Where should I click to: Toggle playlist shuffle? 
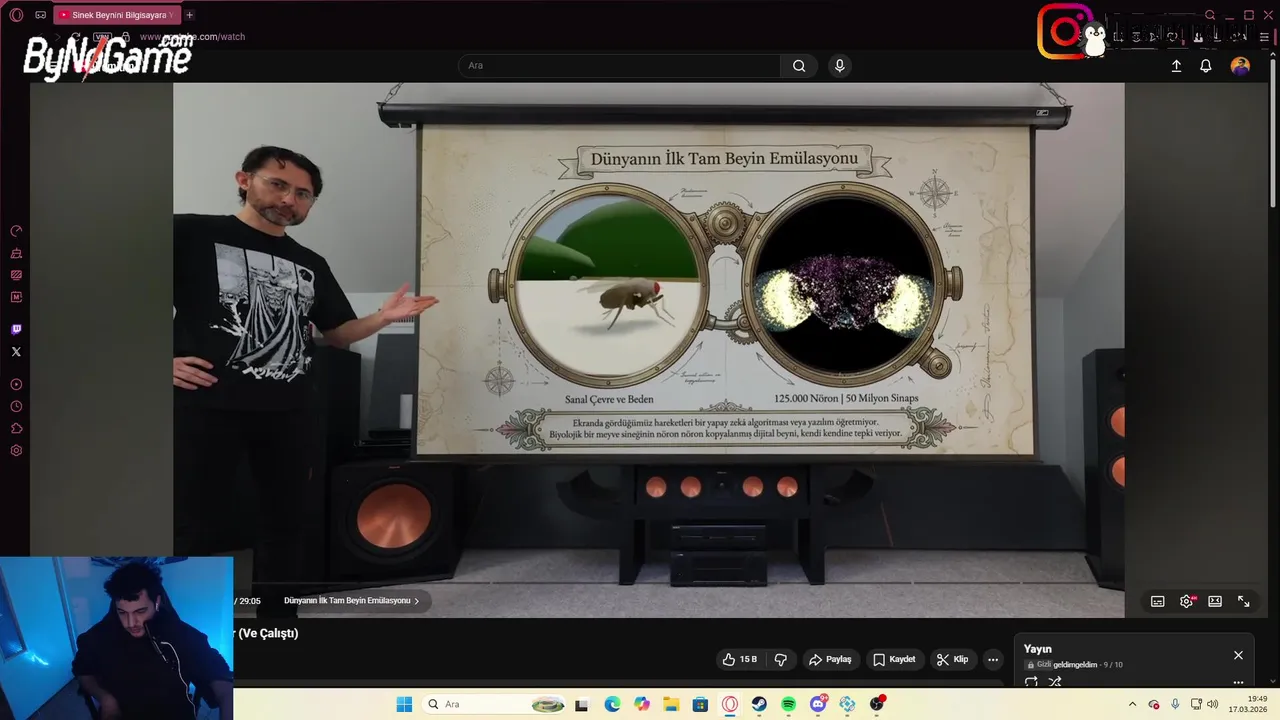(1055, 682)
